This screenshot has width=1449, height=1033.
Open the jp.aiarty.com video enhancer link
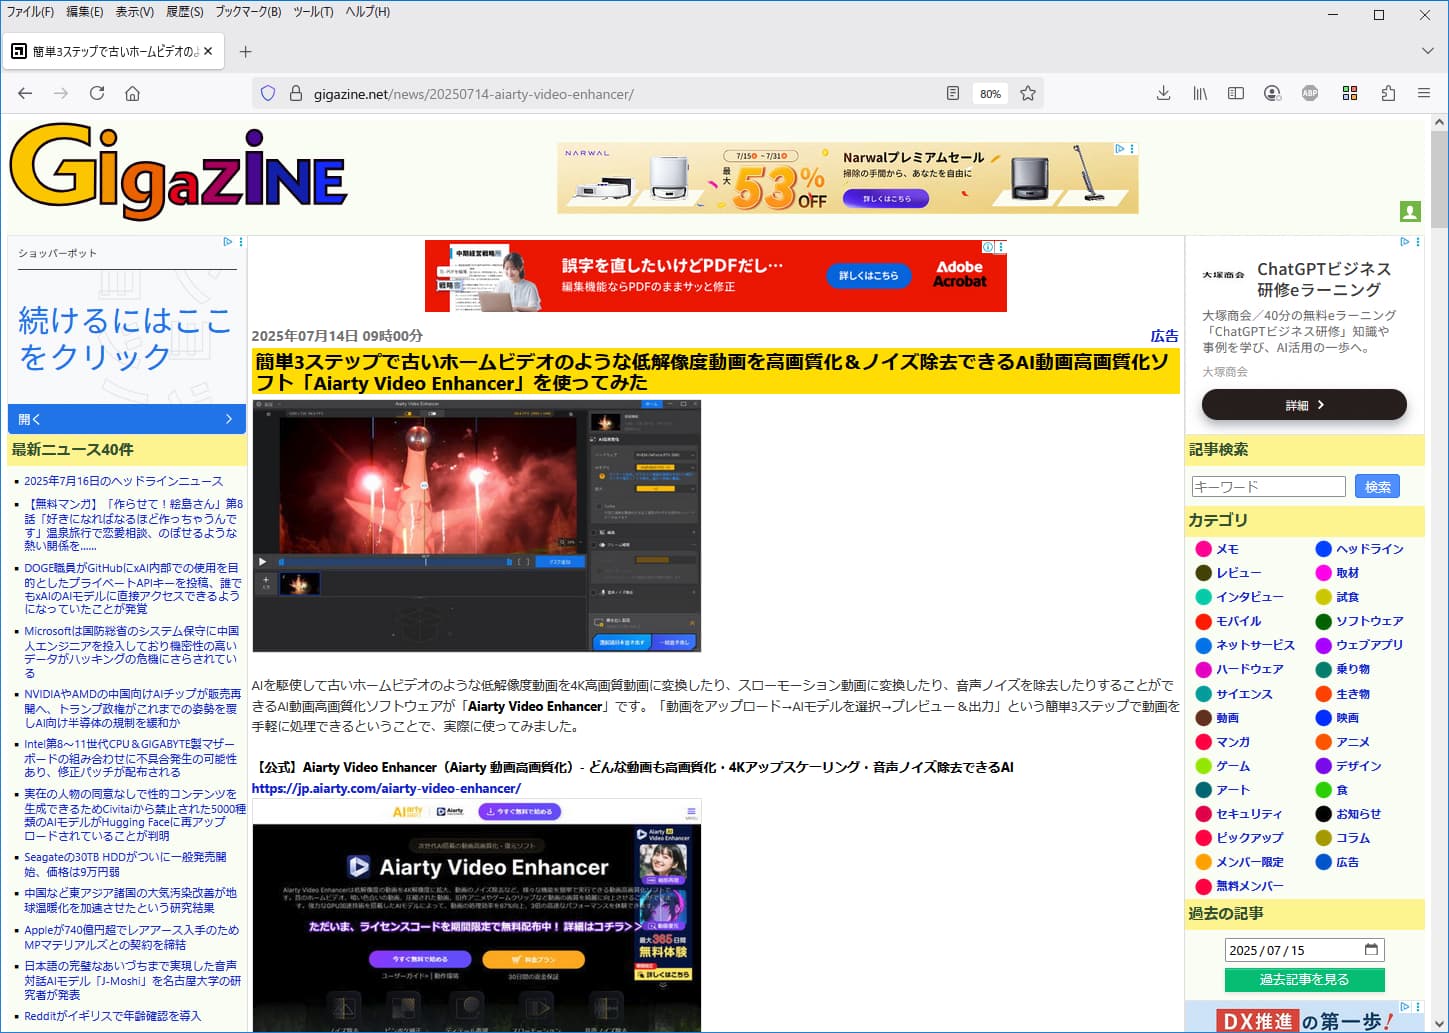(386, 788)
